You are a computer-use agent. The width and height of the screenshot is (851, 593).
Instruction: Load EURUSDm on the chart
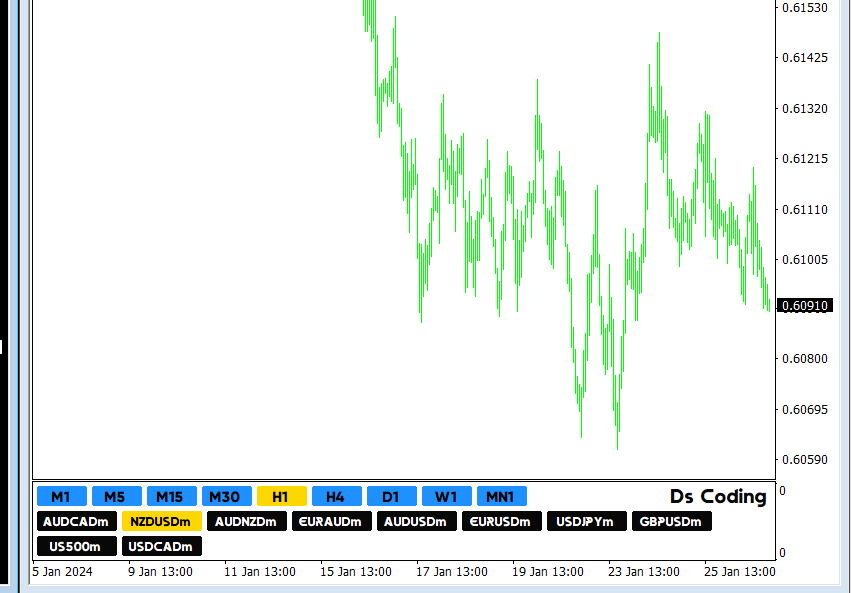502,521
